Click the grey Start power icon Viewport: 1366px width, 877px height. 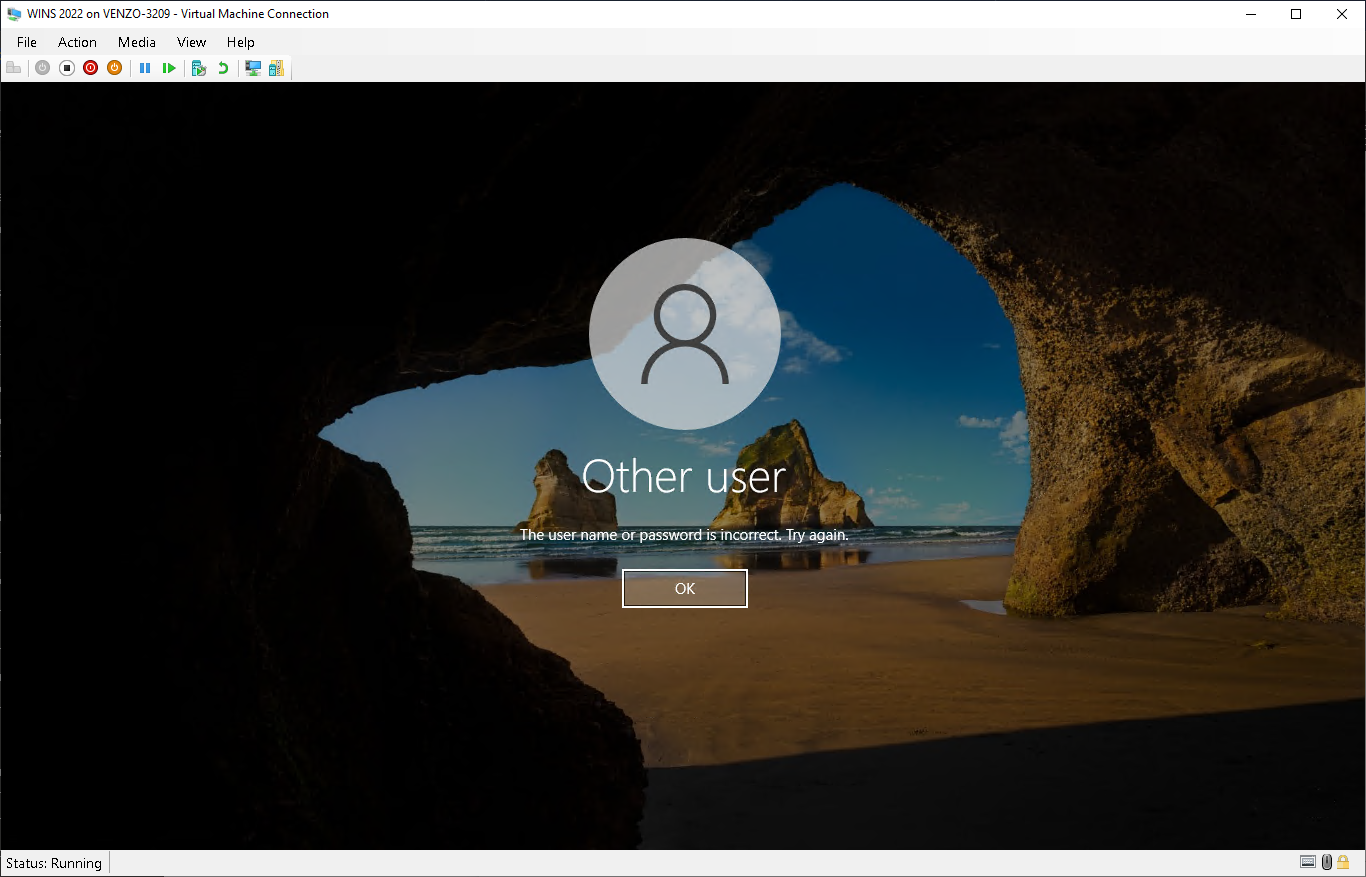pyautogui.click(x=42, y=68)
